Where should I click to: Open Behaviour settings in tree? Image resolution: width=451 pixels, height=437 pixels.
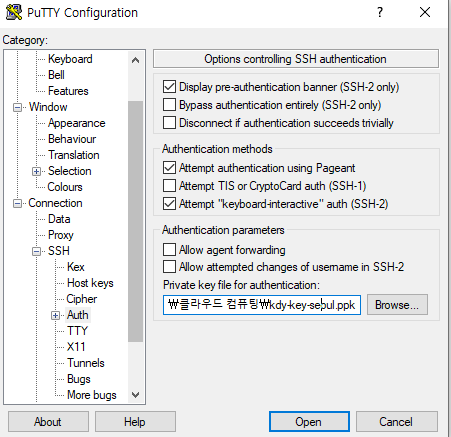coord(72,139)
